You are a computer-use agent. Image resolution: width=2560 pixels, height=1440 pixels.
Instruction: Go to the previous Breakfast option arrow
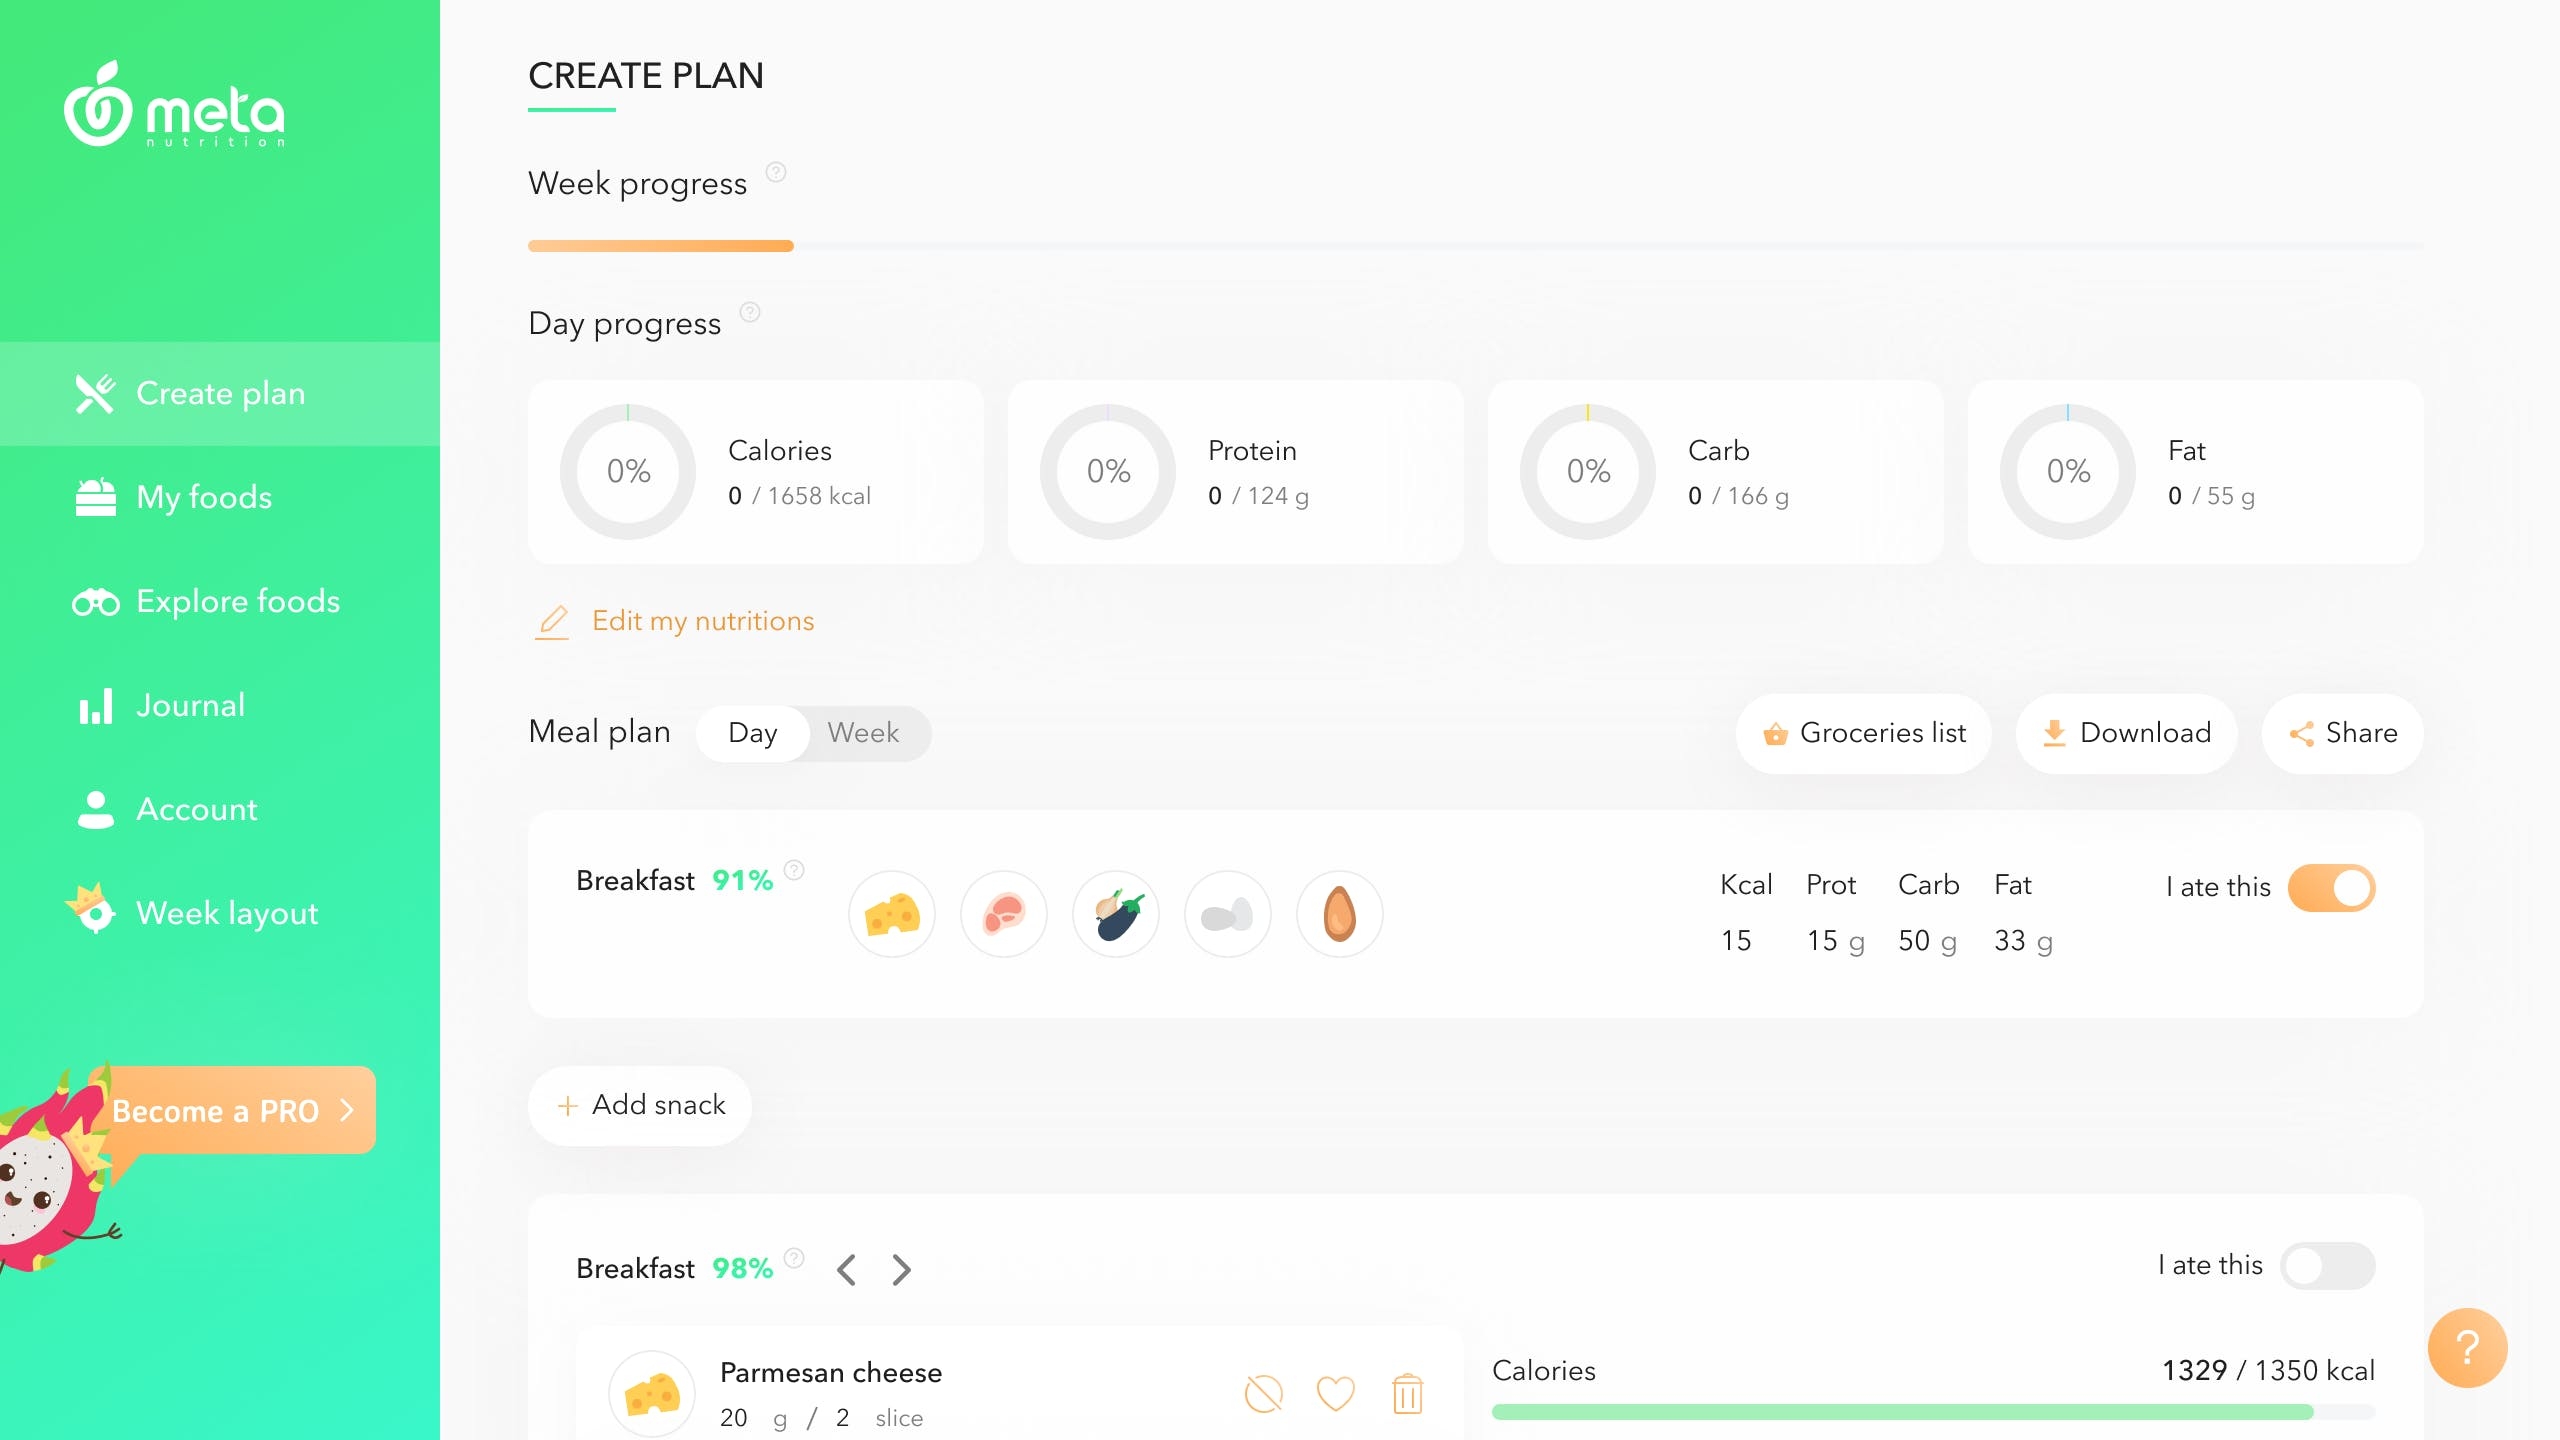846,1269
